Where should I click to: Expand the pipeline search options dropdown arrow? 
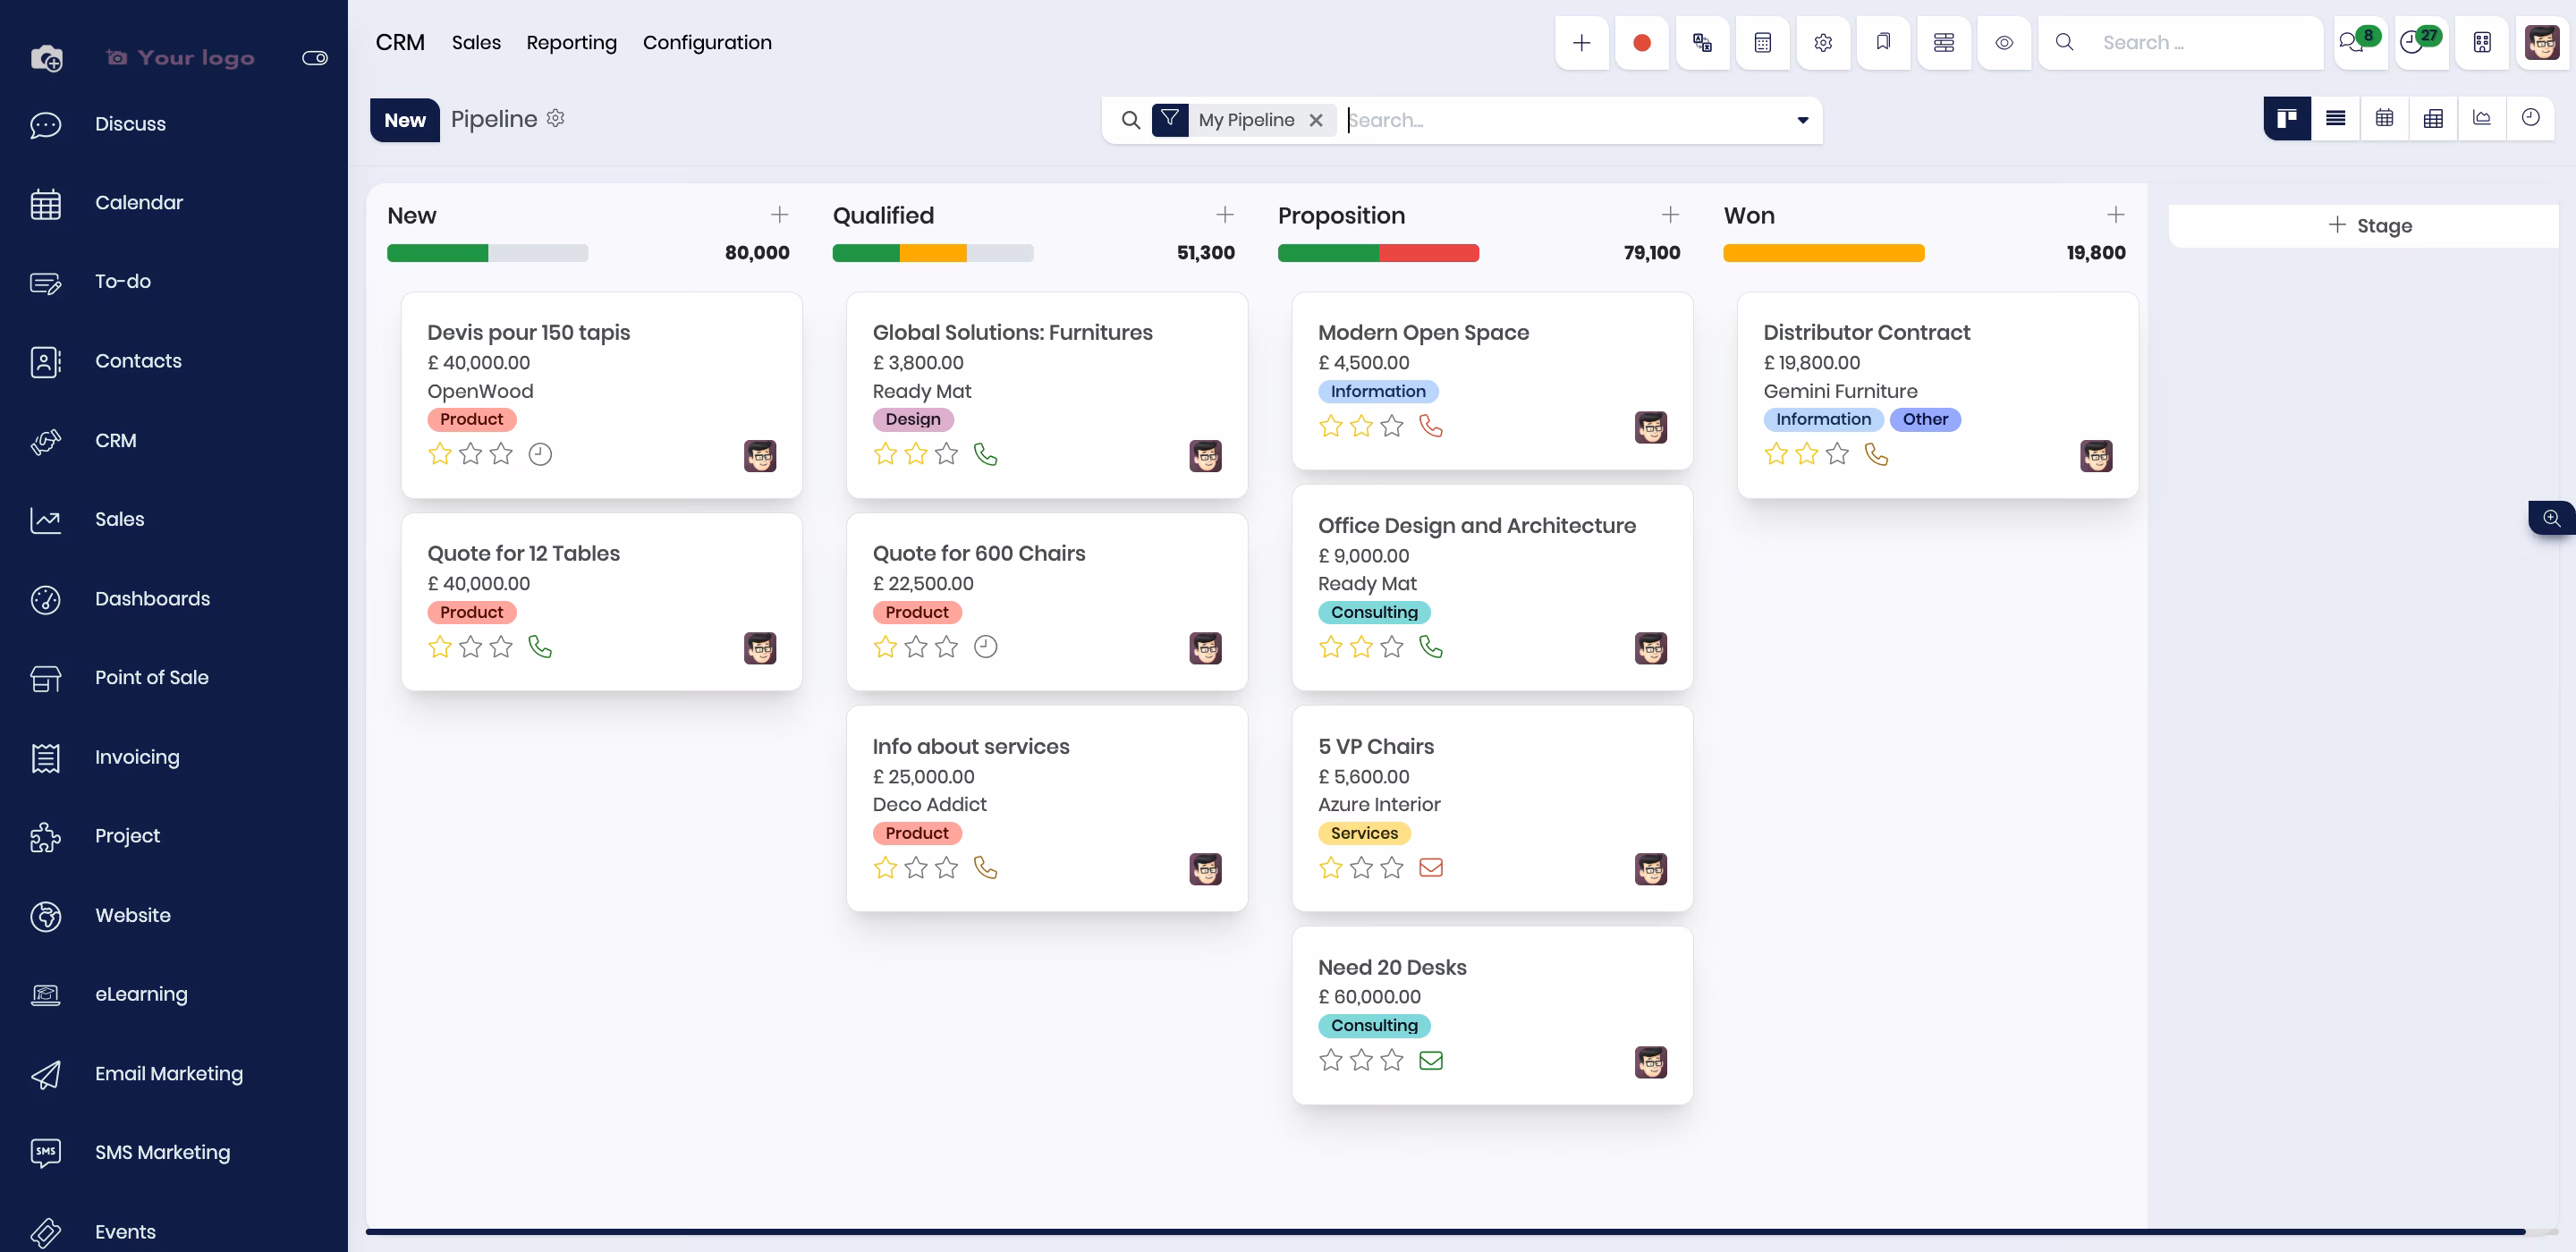1802,120
